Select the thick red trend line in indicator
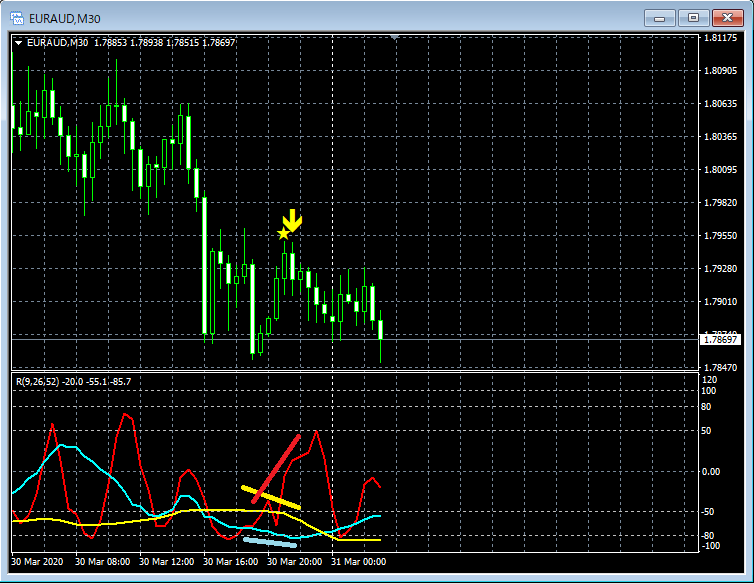The image size is (754, 584). point(276,469)
